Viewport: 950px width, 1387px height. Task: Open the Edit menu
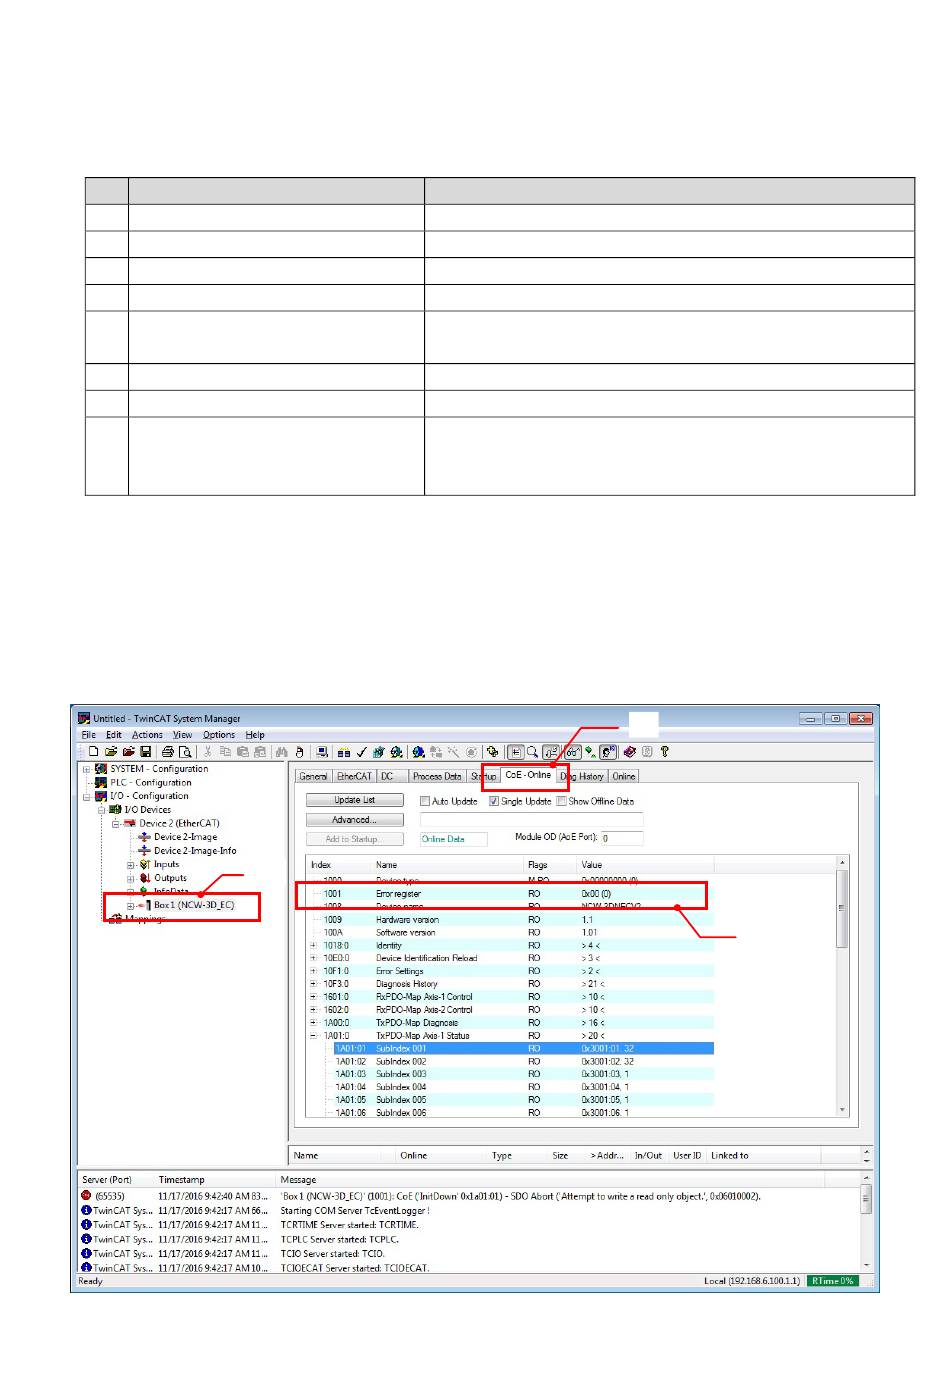(114, 735)
